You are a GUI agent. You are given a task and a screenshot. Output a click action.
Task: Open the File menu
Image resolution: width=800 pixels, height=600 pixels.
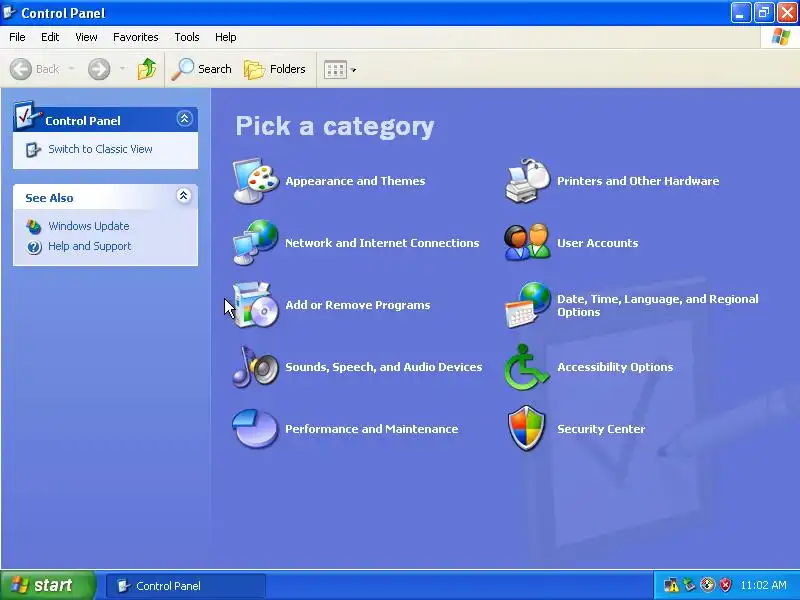17,37
